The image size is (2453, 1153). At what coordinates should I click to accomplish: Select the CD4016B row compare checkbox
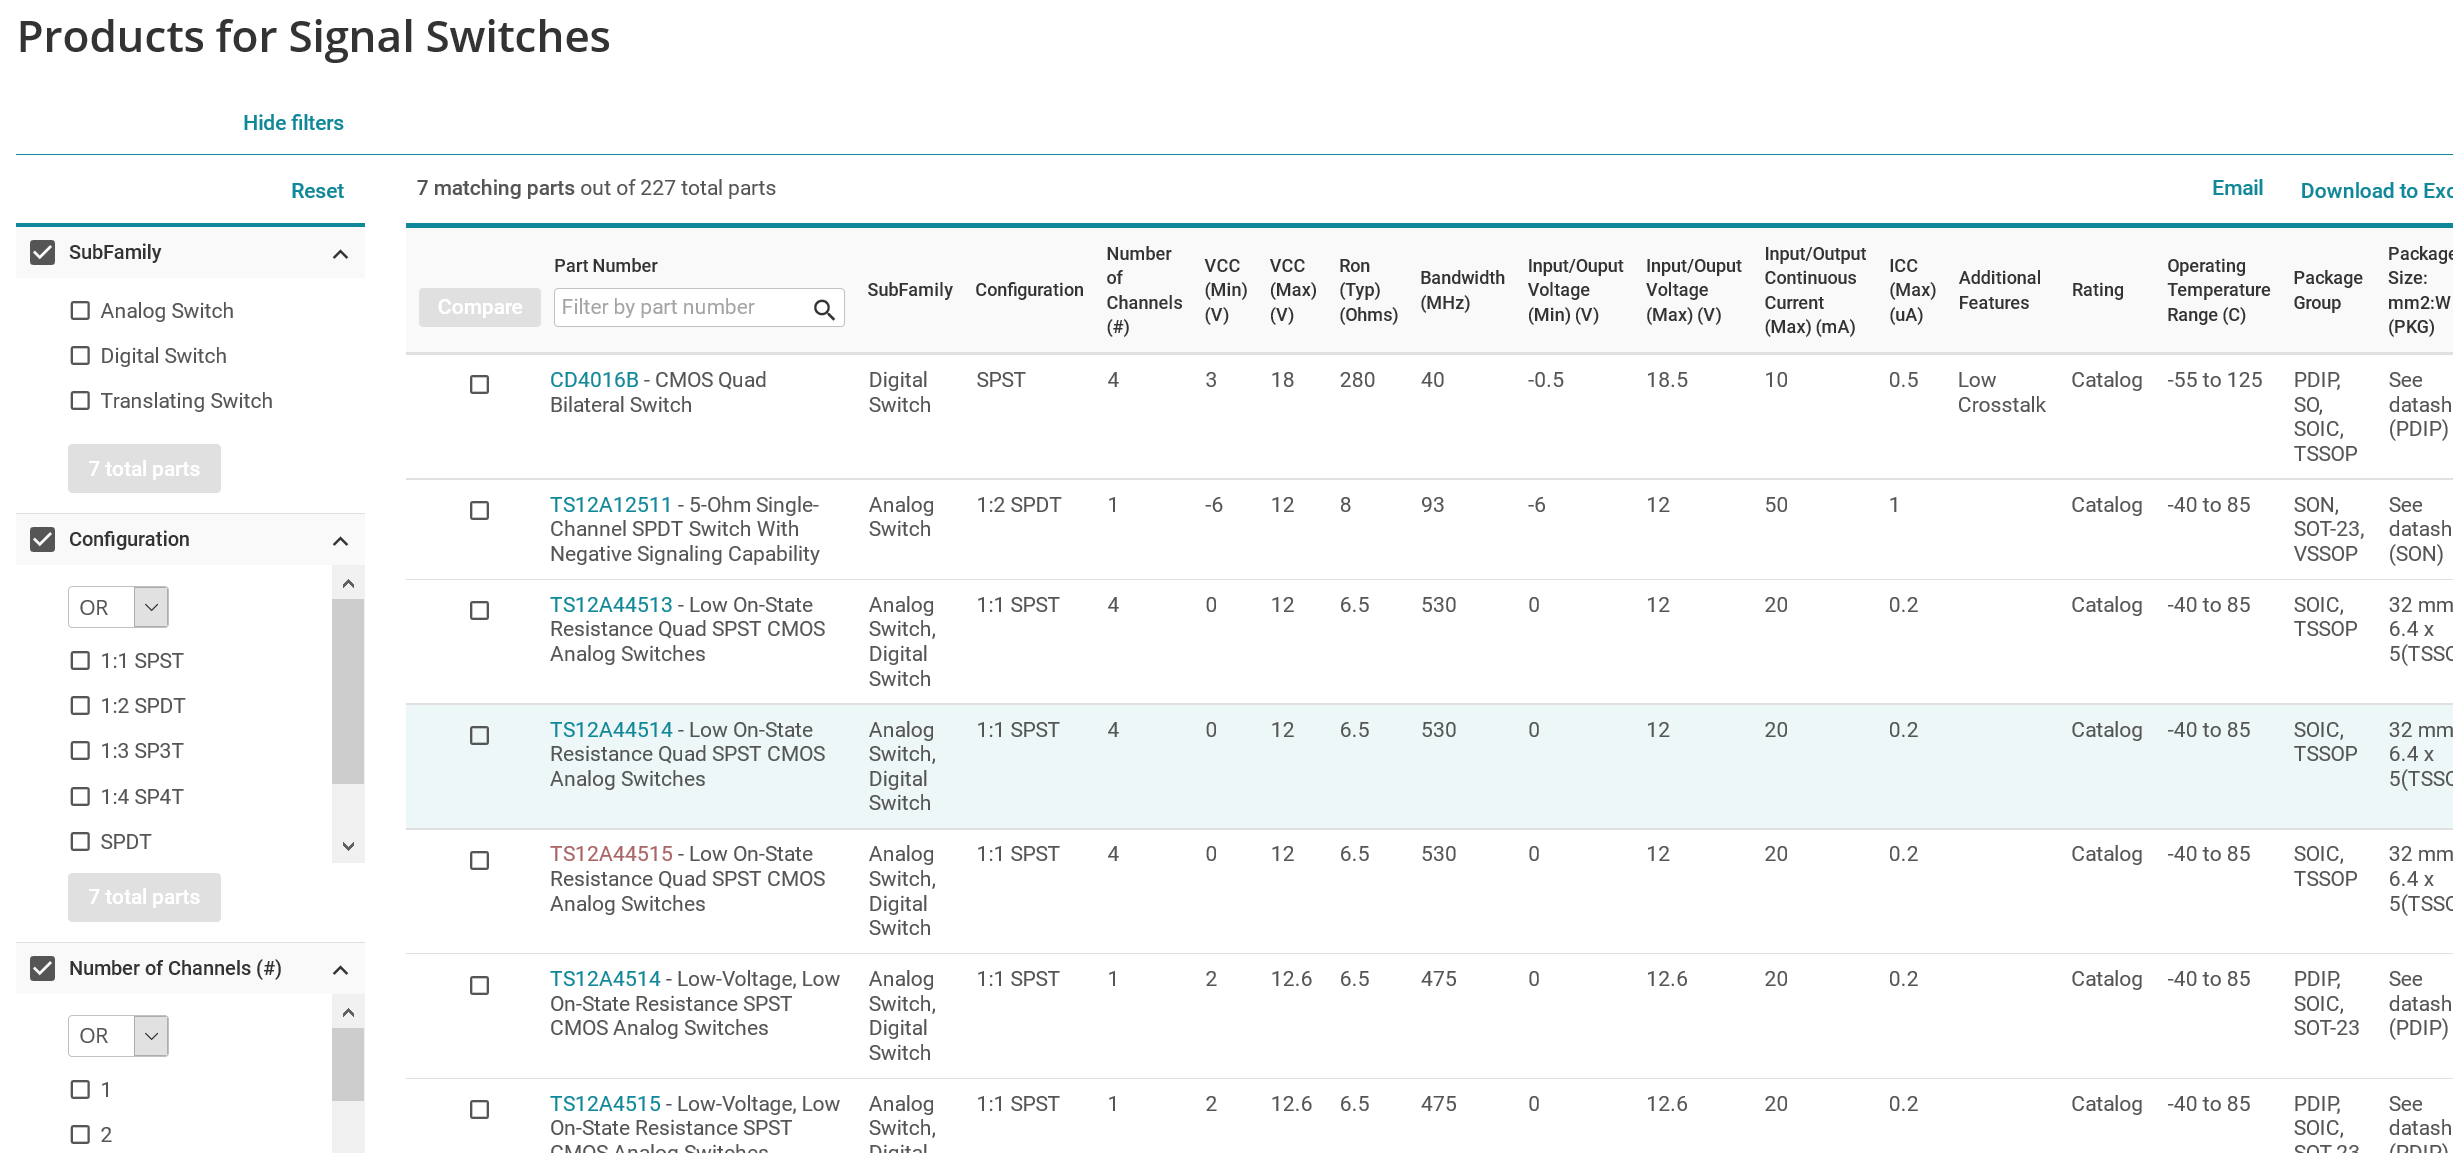(480, 384)
